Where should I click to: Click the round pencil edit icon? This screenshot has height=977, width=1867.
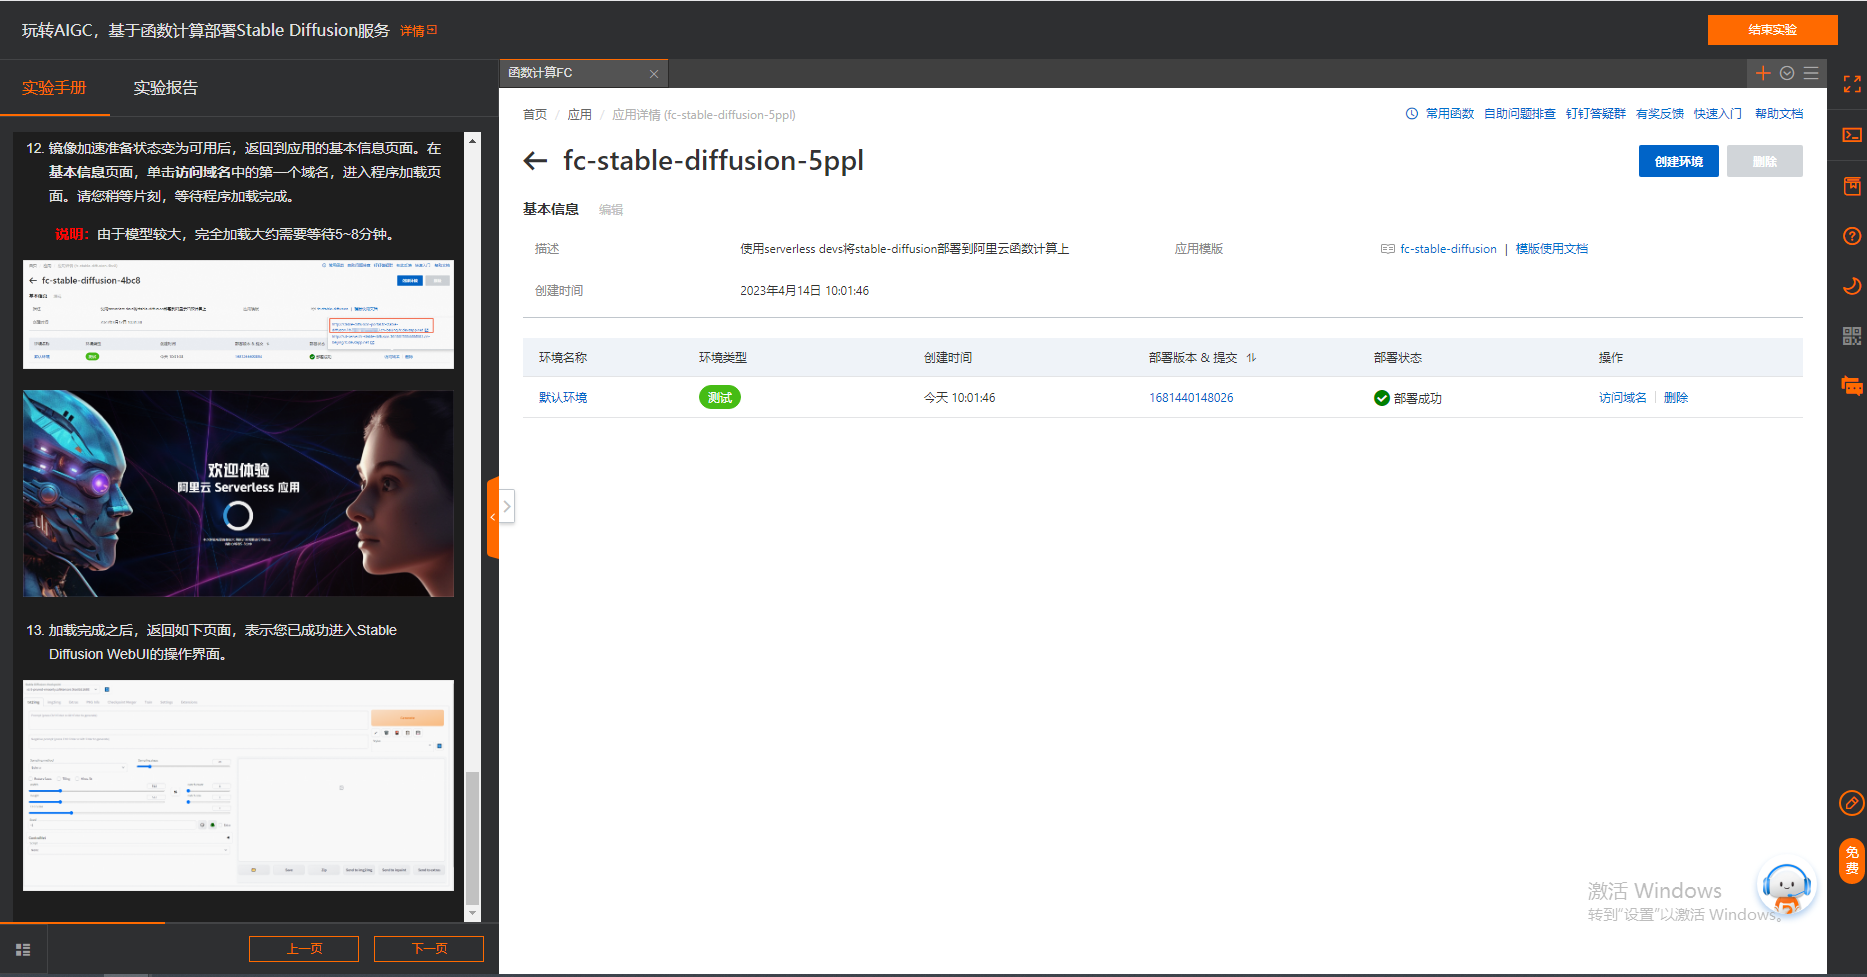pos(1851,802)
